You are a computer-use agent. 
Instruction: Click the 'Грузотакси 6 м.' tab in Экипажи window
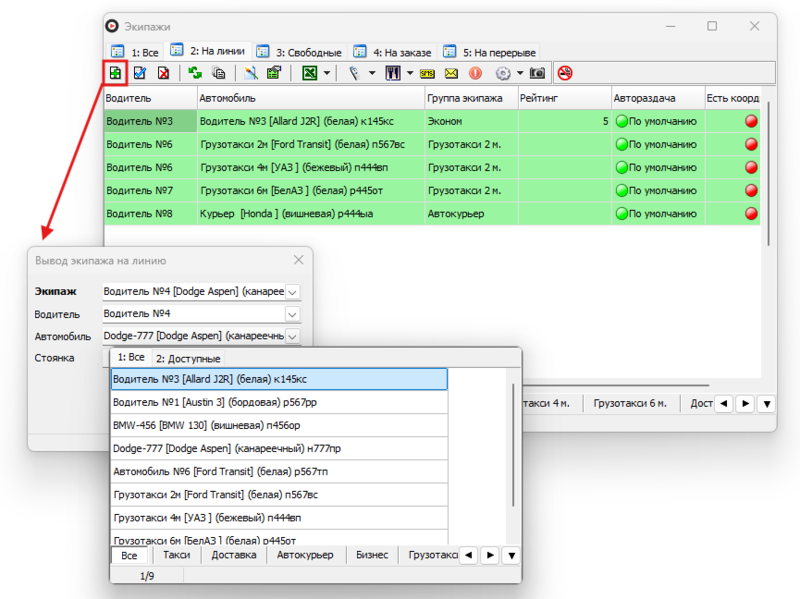630,403
